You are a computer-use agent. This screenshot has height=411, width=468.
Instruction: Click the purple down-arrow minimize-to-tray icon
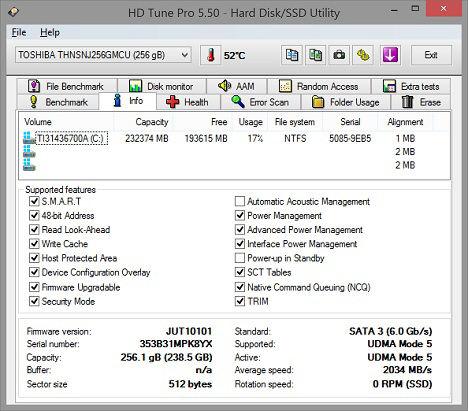tap(390, 55)
